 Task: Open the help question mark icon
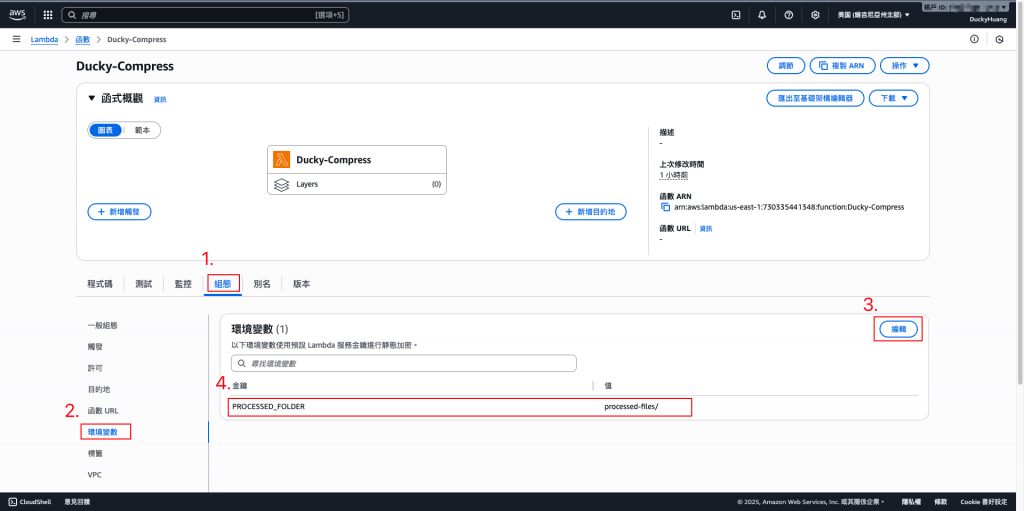click(x=789, y=14)
